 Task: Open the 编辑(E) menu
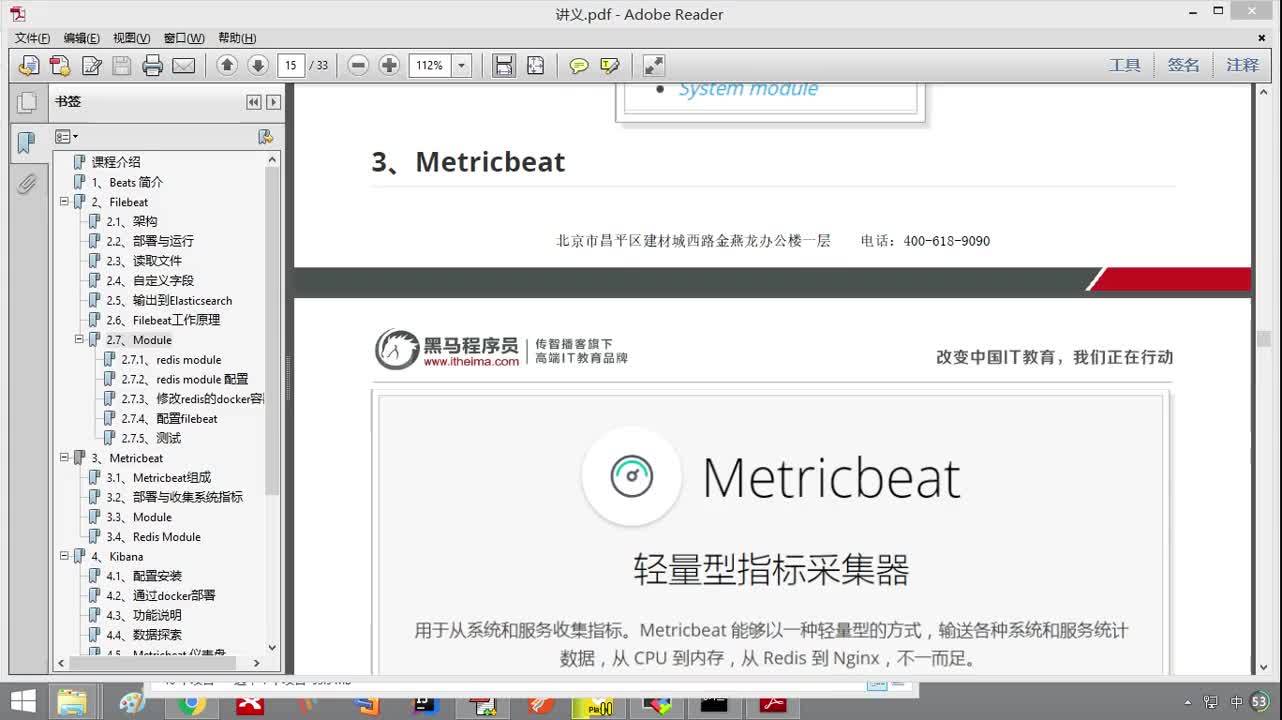pyautogui.click(x=82, y=38)
